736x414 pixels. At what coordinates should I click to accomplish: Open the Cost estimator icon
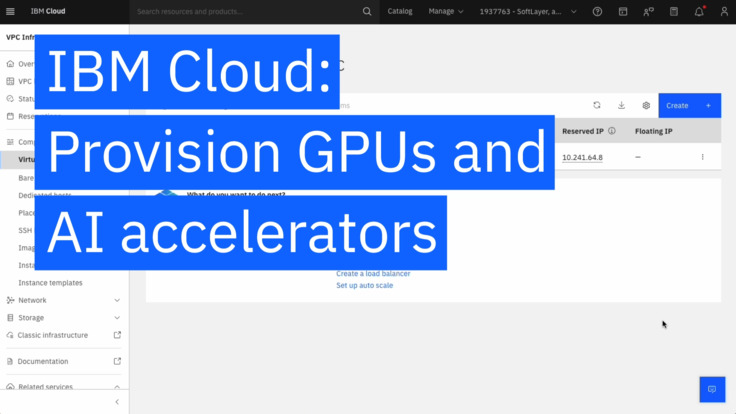(x=674, y=11)
